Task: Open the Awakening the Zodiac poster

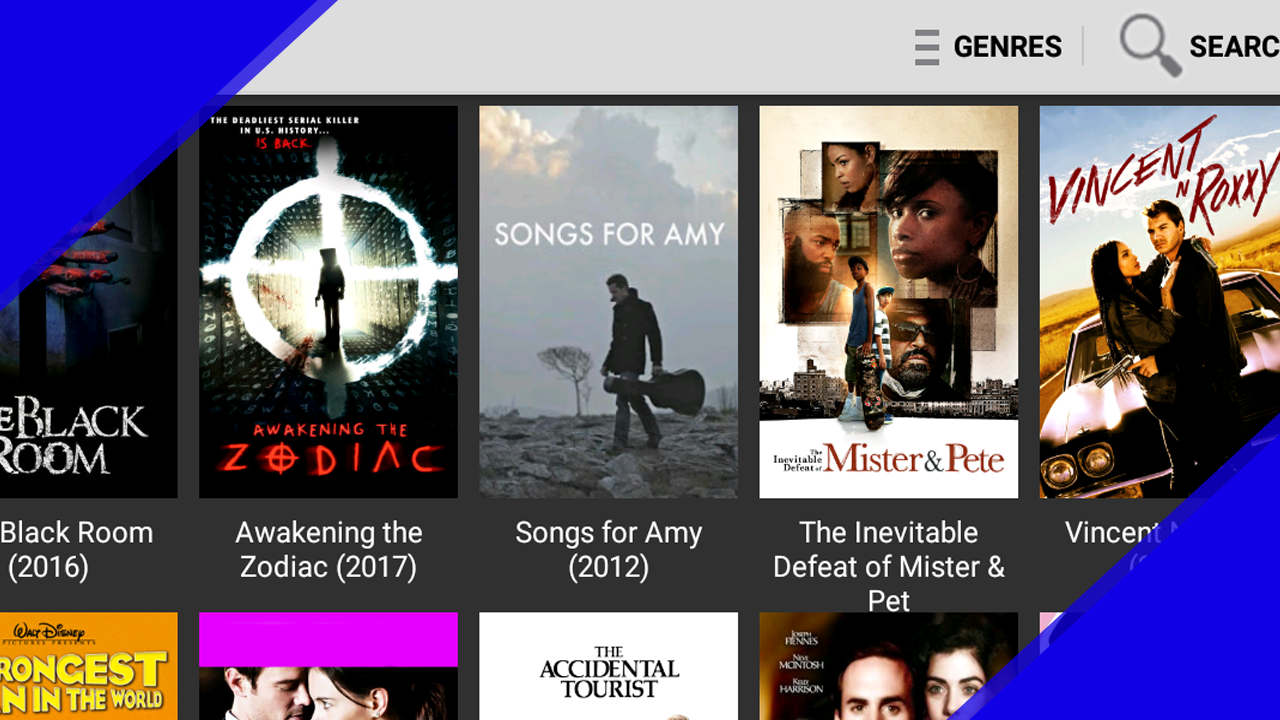Action: point(328,302)
